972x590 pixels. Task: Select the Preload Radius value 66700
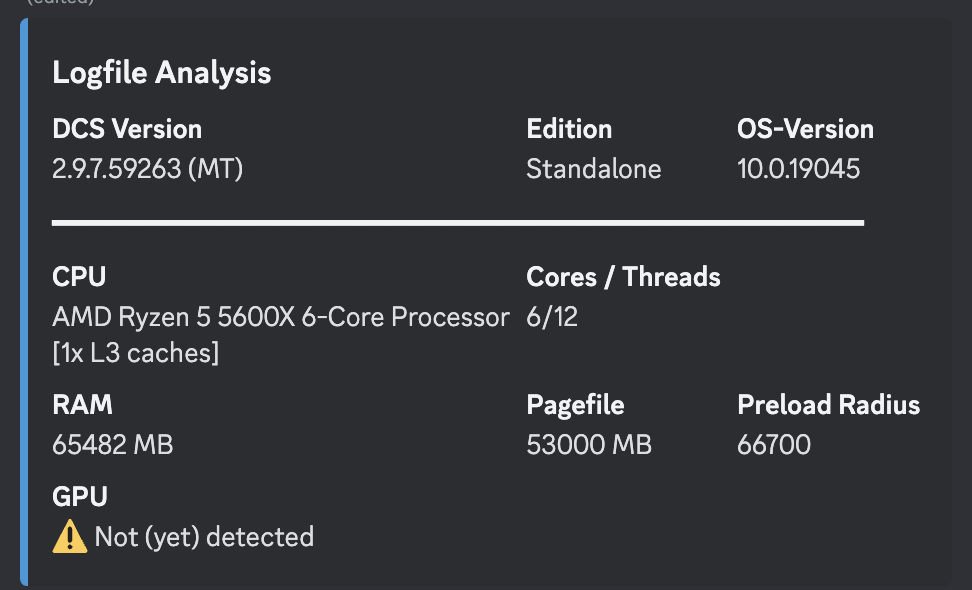point(774,444)
